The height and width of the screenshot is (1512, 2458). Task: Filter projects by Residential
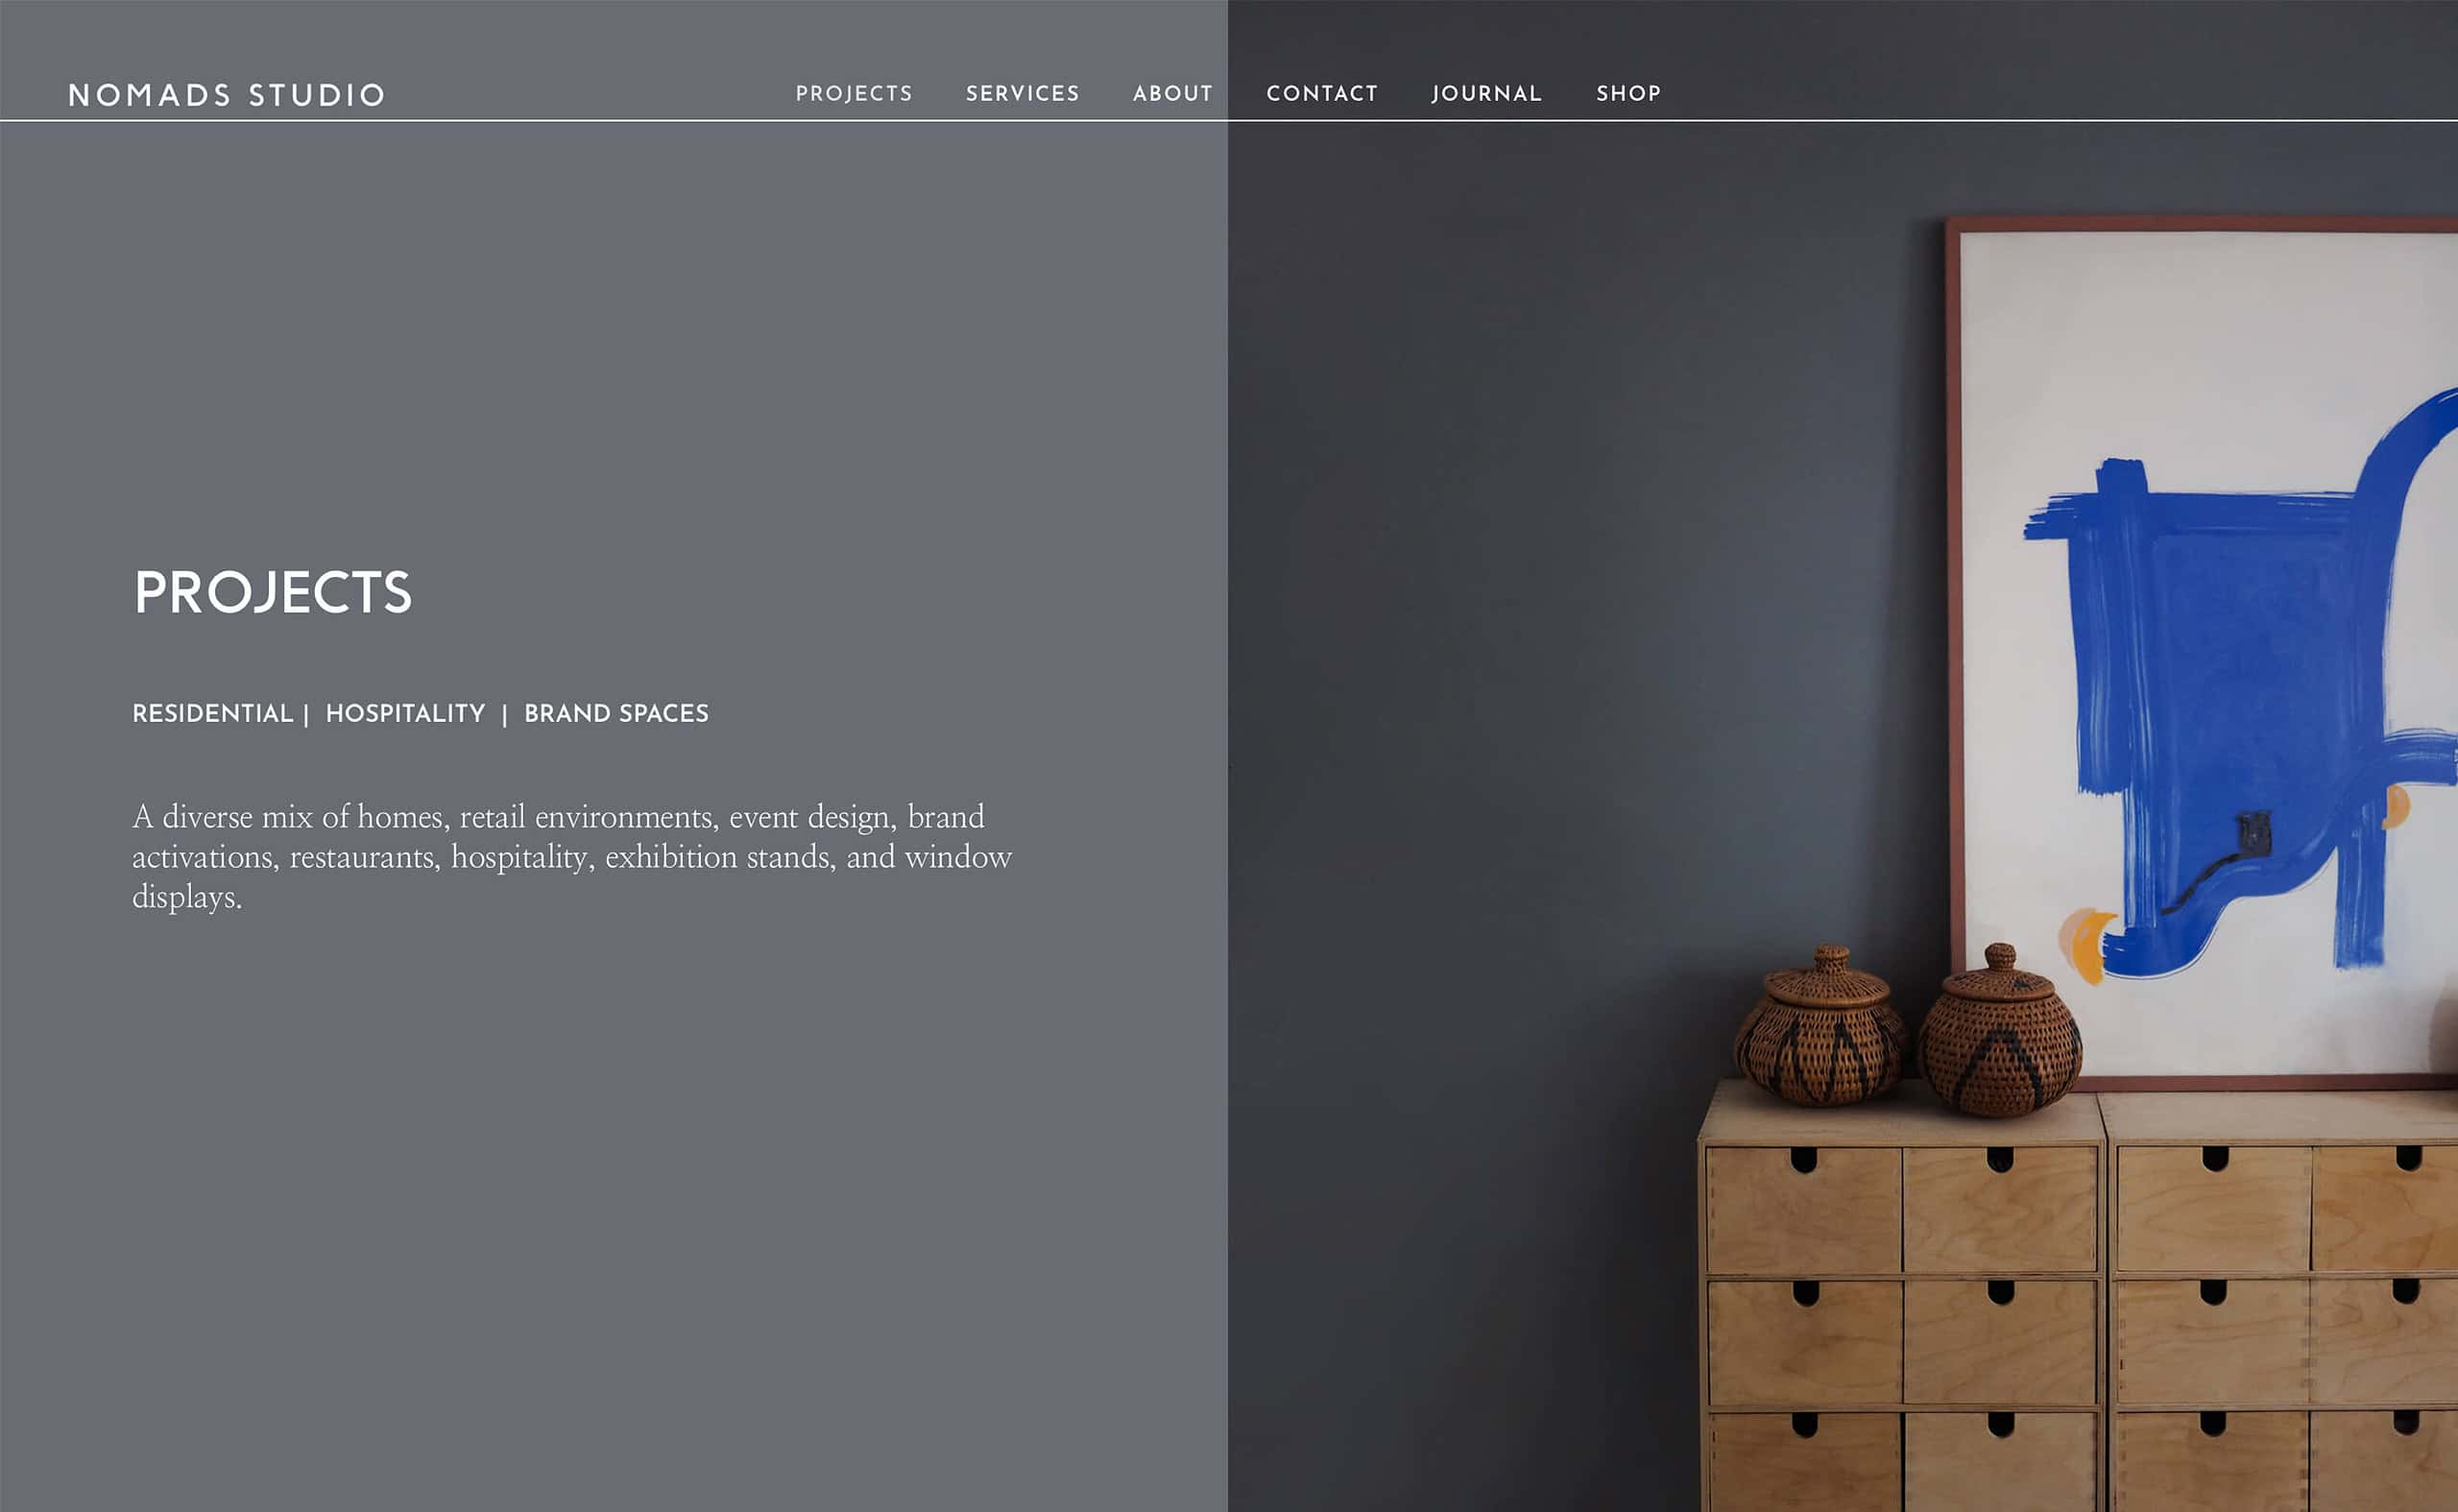212,713
